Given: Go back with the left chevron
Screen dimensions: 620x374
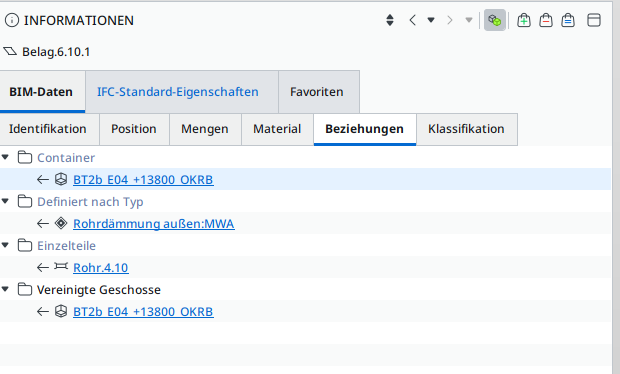Looking at the screenshot, I should (x=412, y=20).
